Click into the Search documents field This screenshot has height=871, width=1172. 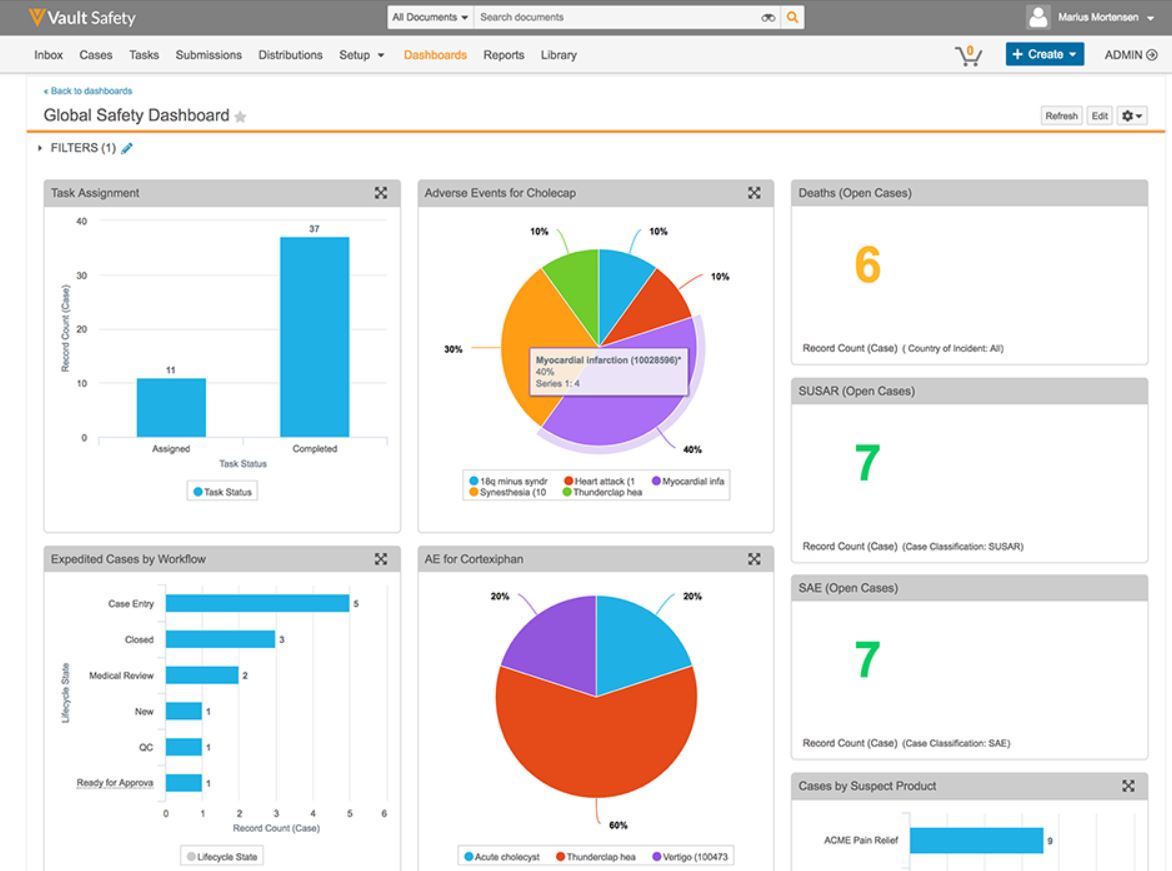click(x=617, y=17)
